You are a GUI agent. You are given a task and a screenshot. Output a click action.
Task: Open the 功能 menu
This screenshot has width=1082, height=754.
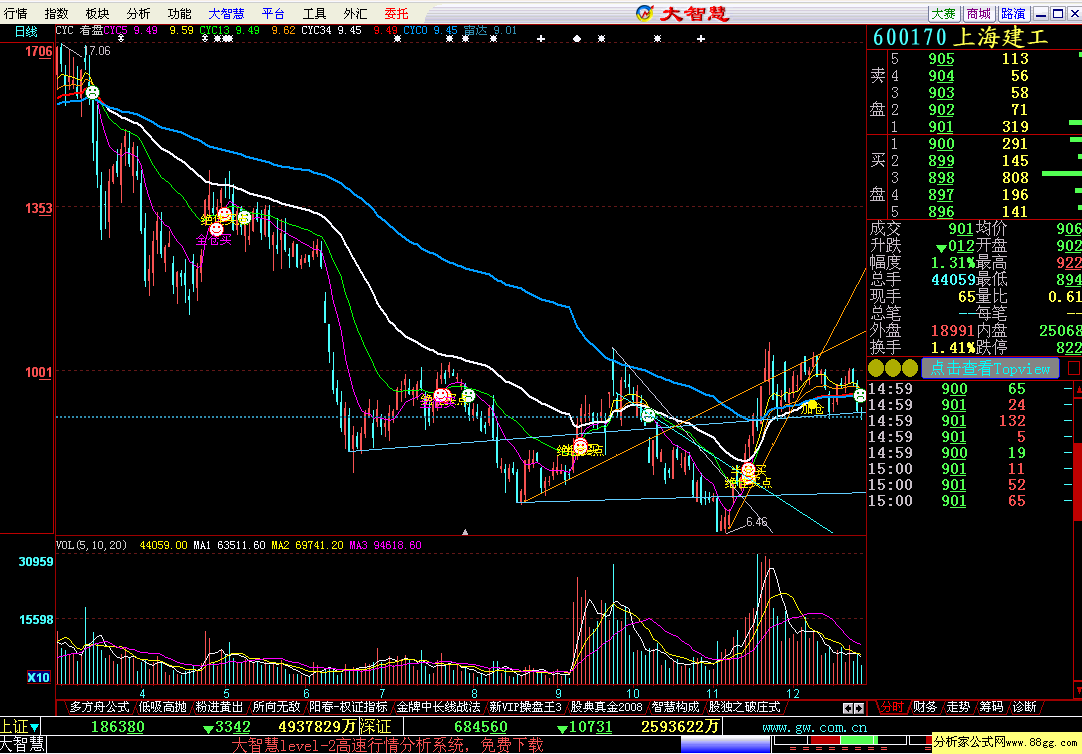point(179,13)
